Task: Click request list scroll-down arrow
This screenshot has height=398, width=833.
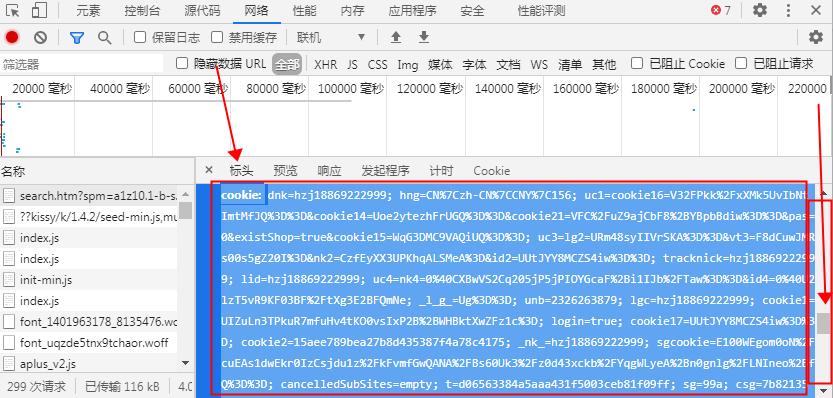Action: coord(185,363)
